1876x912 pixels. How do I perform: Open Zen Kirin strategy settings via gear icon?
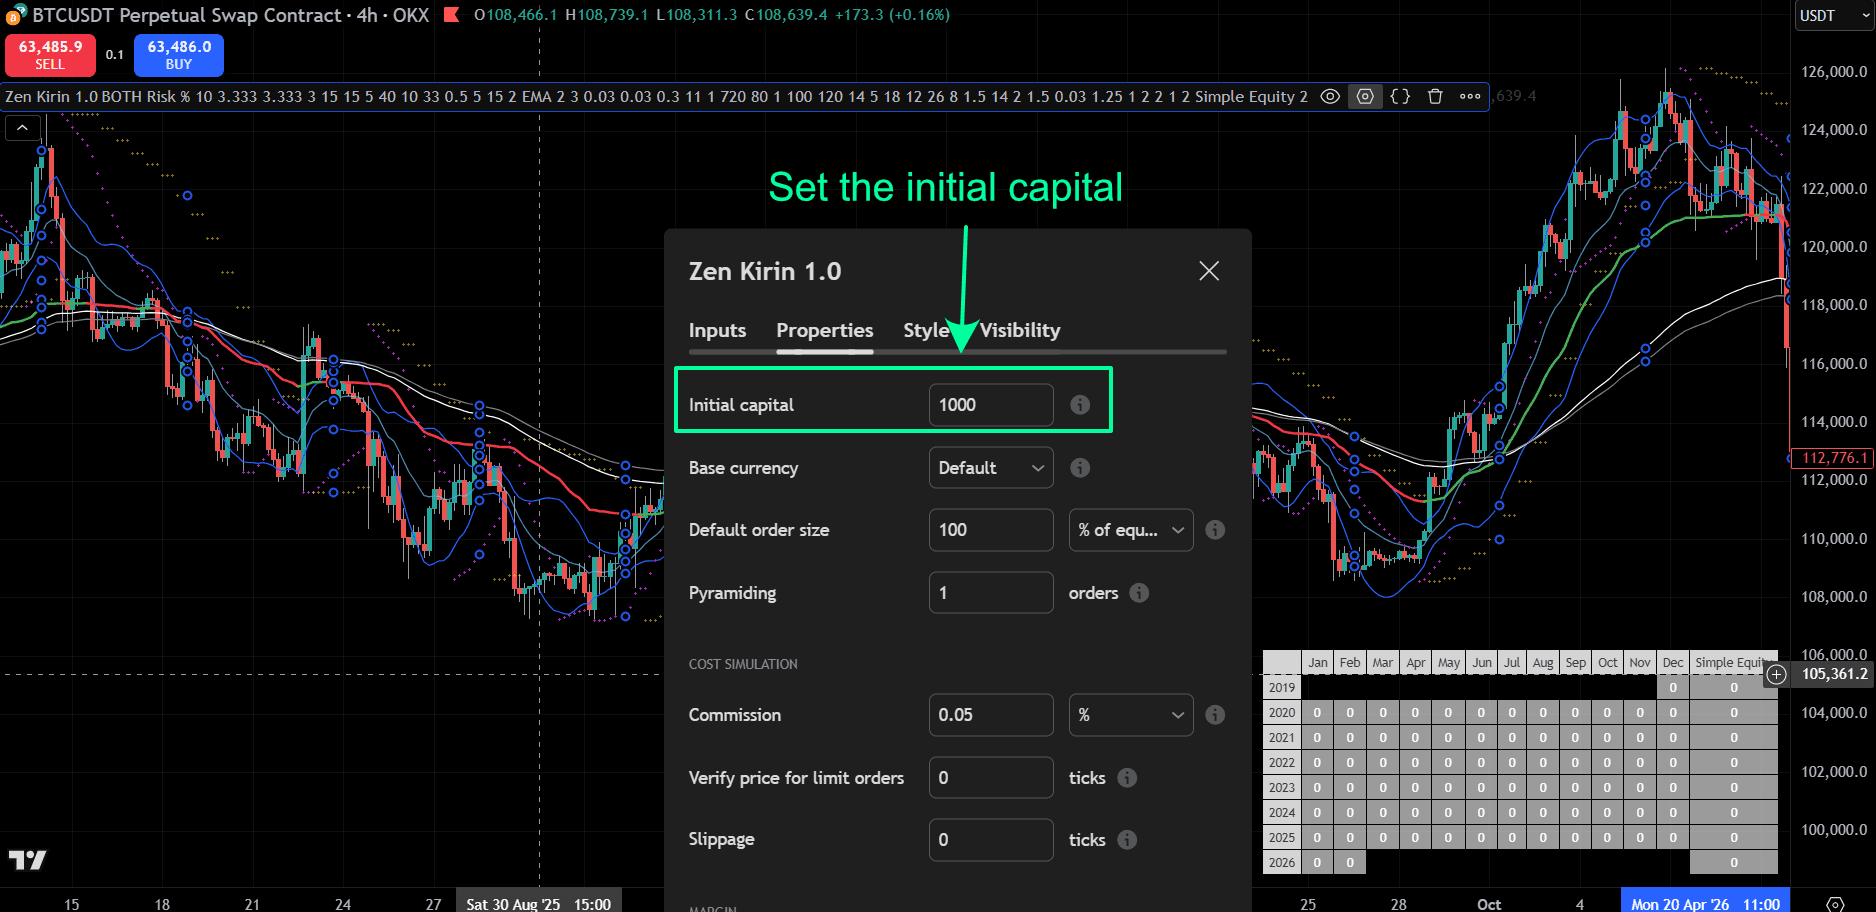(x=1365, y=96)
